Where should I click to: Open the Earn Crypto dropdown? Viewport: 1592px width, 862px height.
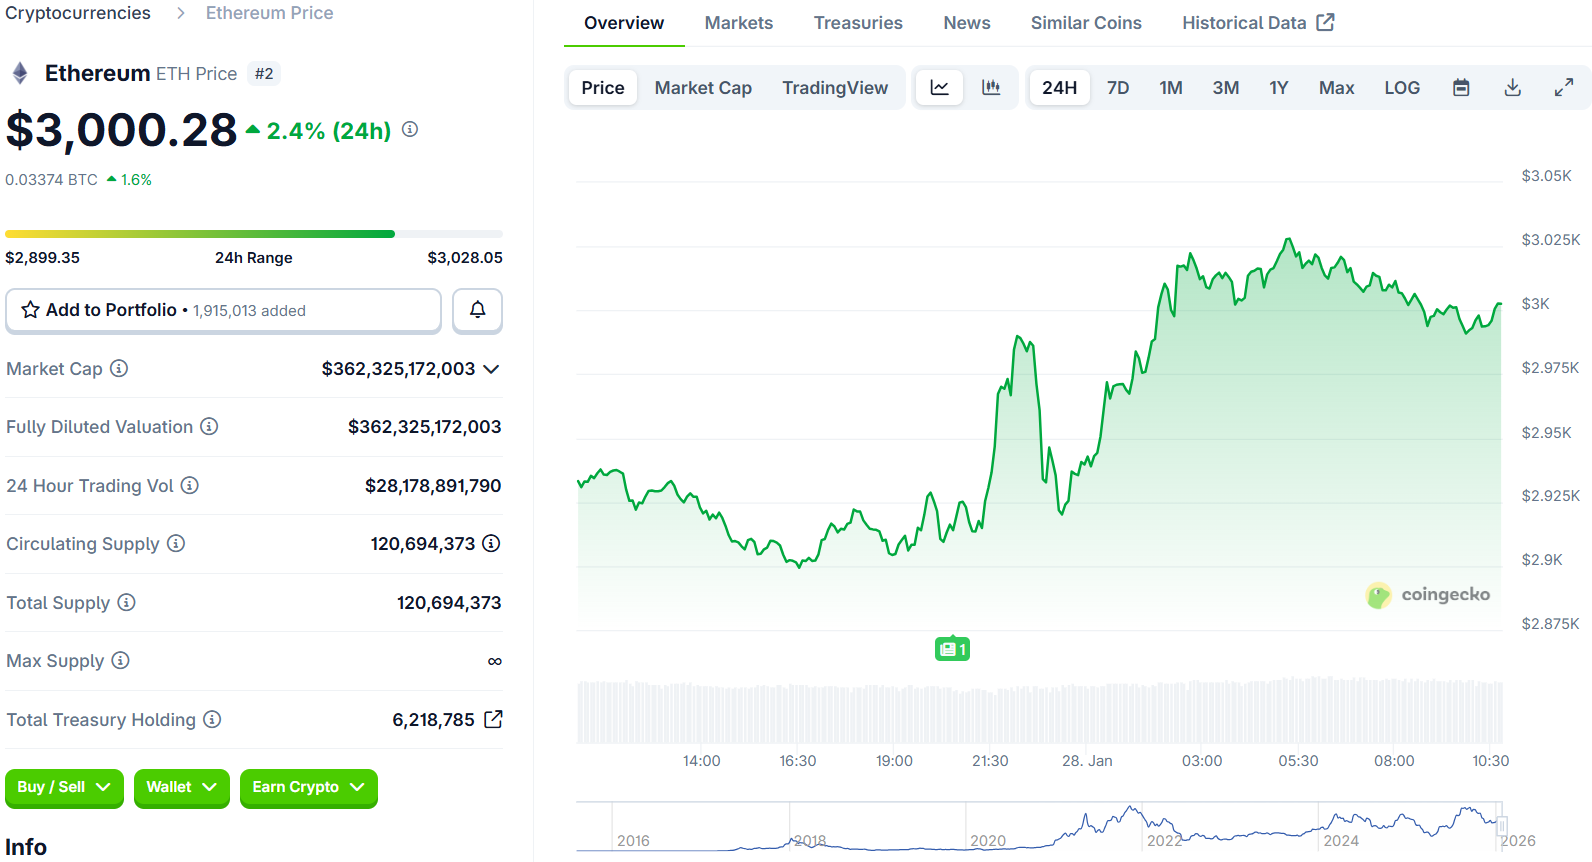coord(308,788)
